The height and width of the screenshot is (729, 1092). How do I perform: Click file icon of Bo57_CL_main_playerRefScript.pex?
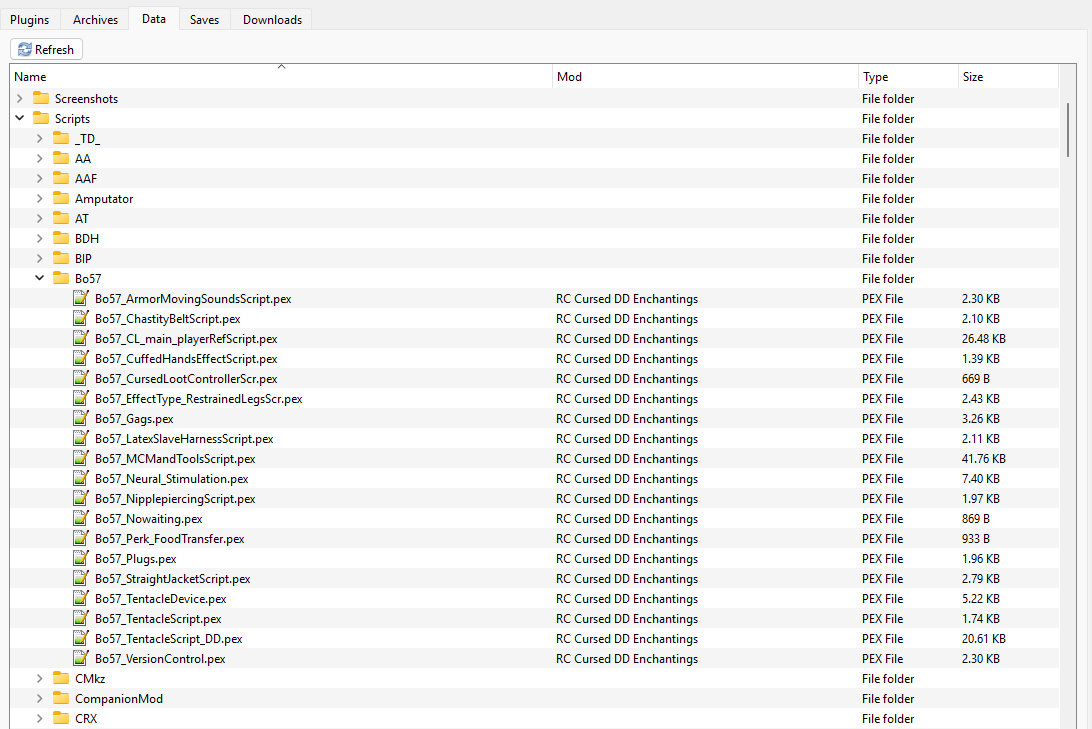[81, 338]
